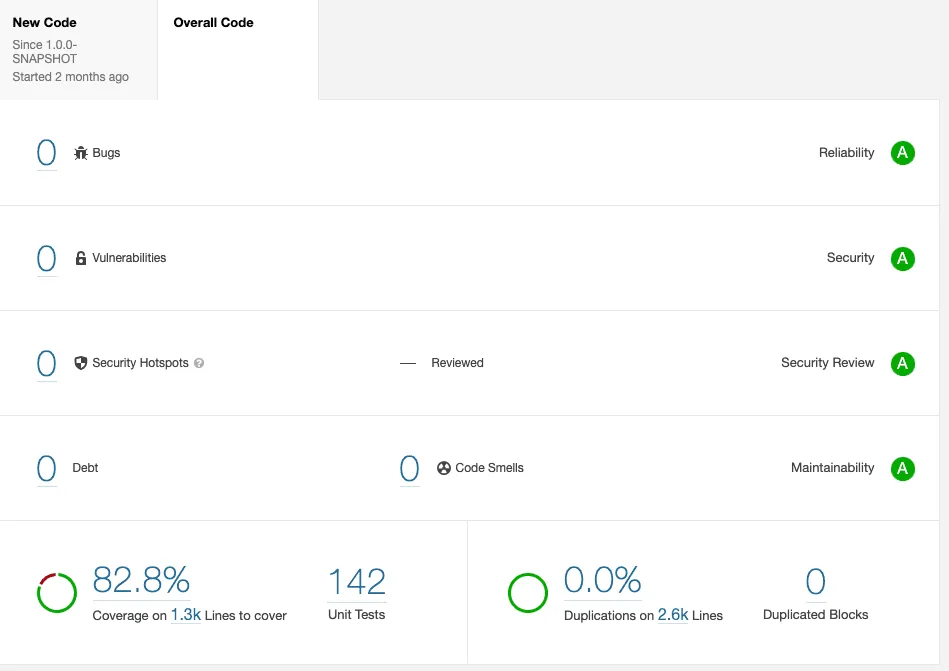Click the Code Smells radiation icon
This screenshot has width=949, height=671.
(x=444, y=468)
